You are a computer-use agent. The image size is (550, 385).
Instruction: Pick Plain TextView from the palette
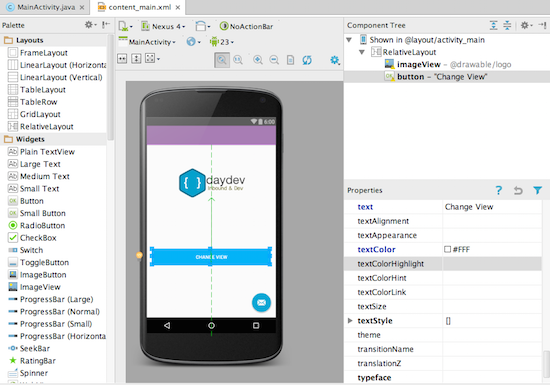(41, 152)
